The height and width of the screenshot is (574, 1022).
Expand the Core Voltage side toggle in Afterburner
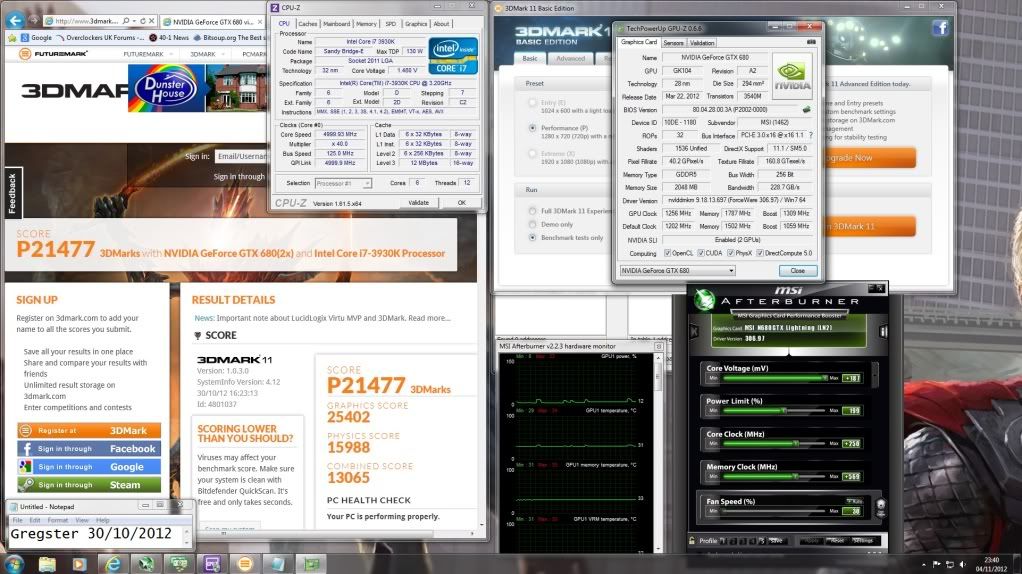[x=875, y=374]
